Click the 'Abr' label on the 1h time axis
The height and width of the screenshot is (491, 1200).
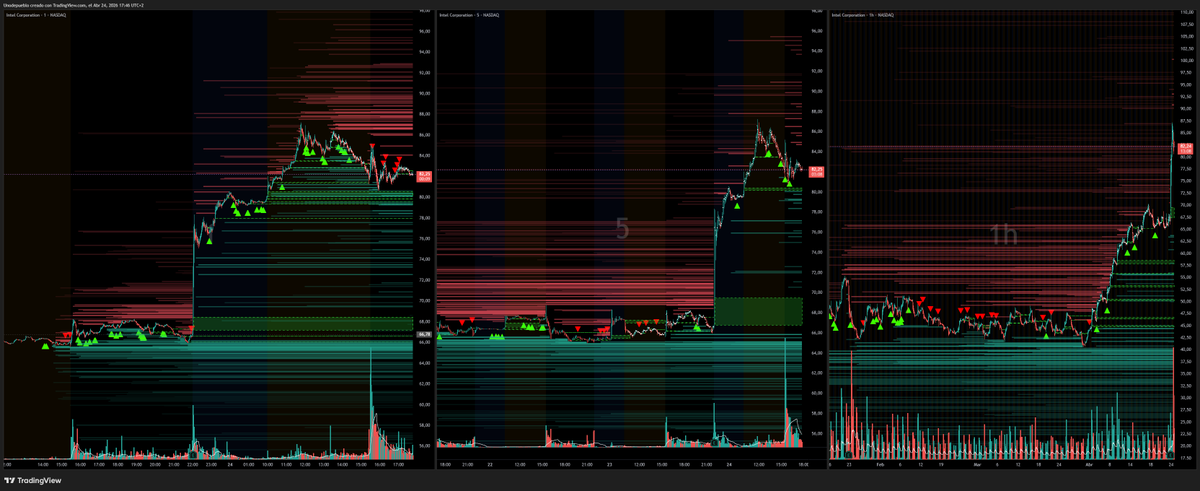click(x=1089, y=464)
